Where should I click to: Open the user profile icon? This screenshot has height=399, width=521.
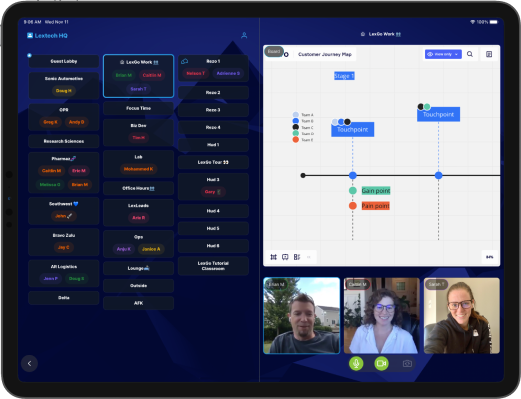[244, 35]
